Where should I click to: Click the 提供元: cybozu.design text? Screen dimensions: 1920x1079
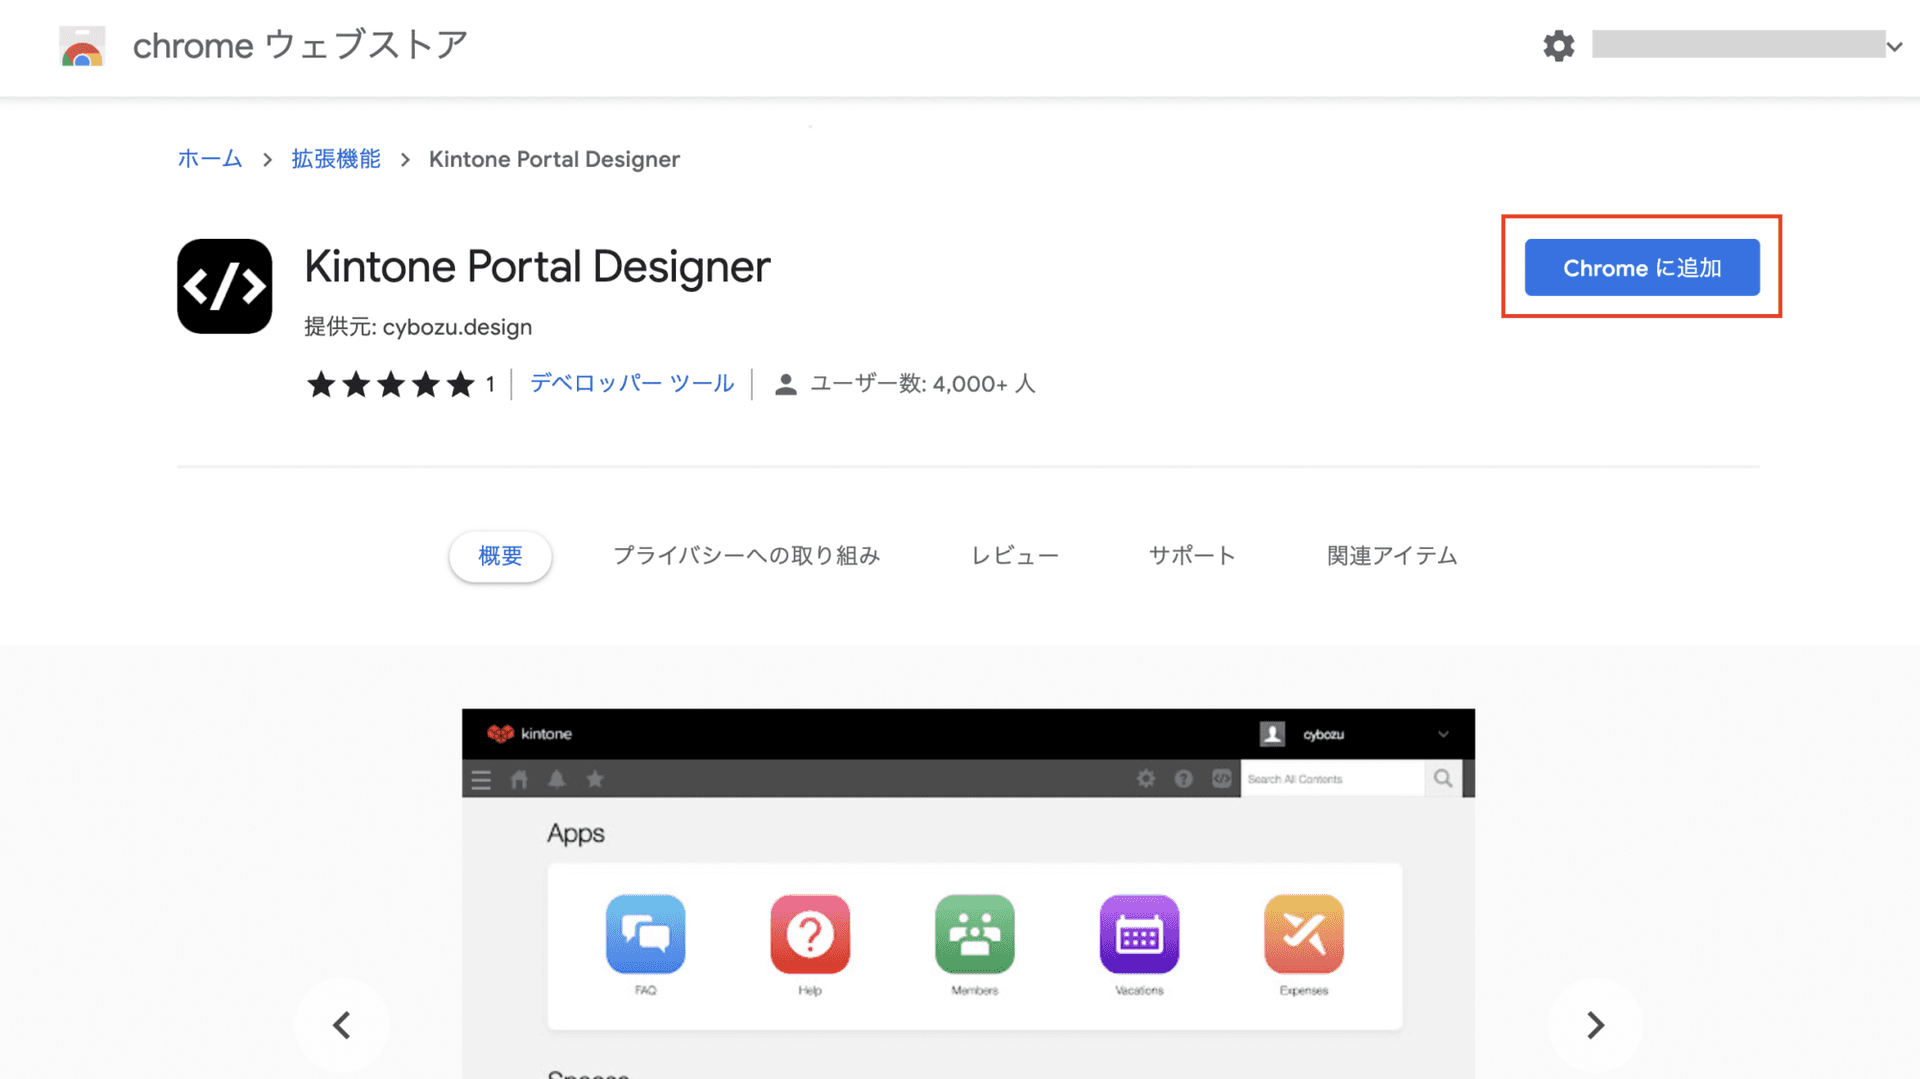point(418,327)
